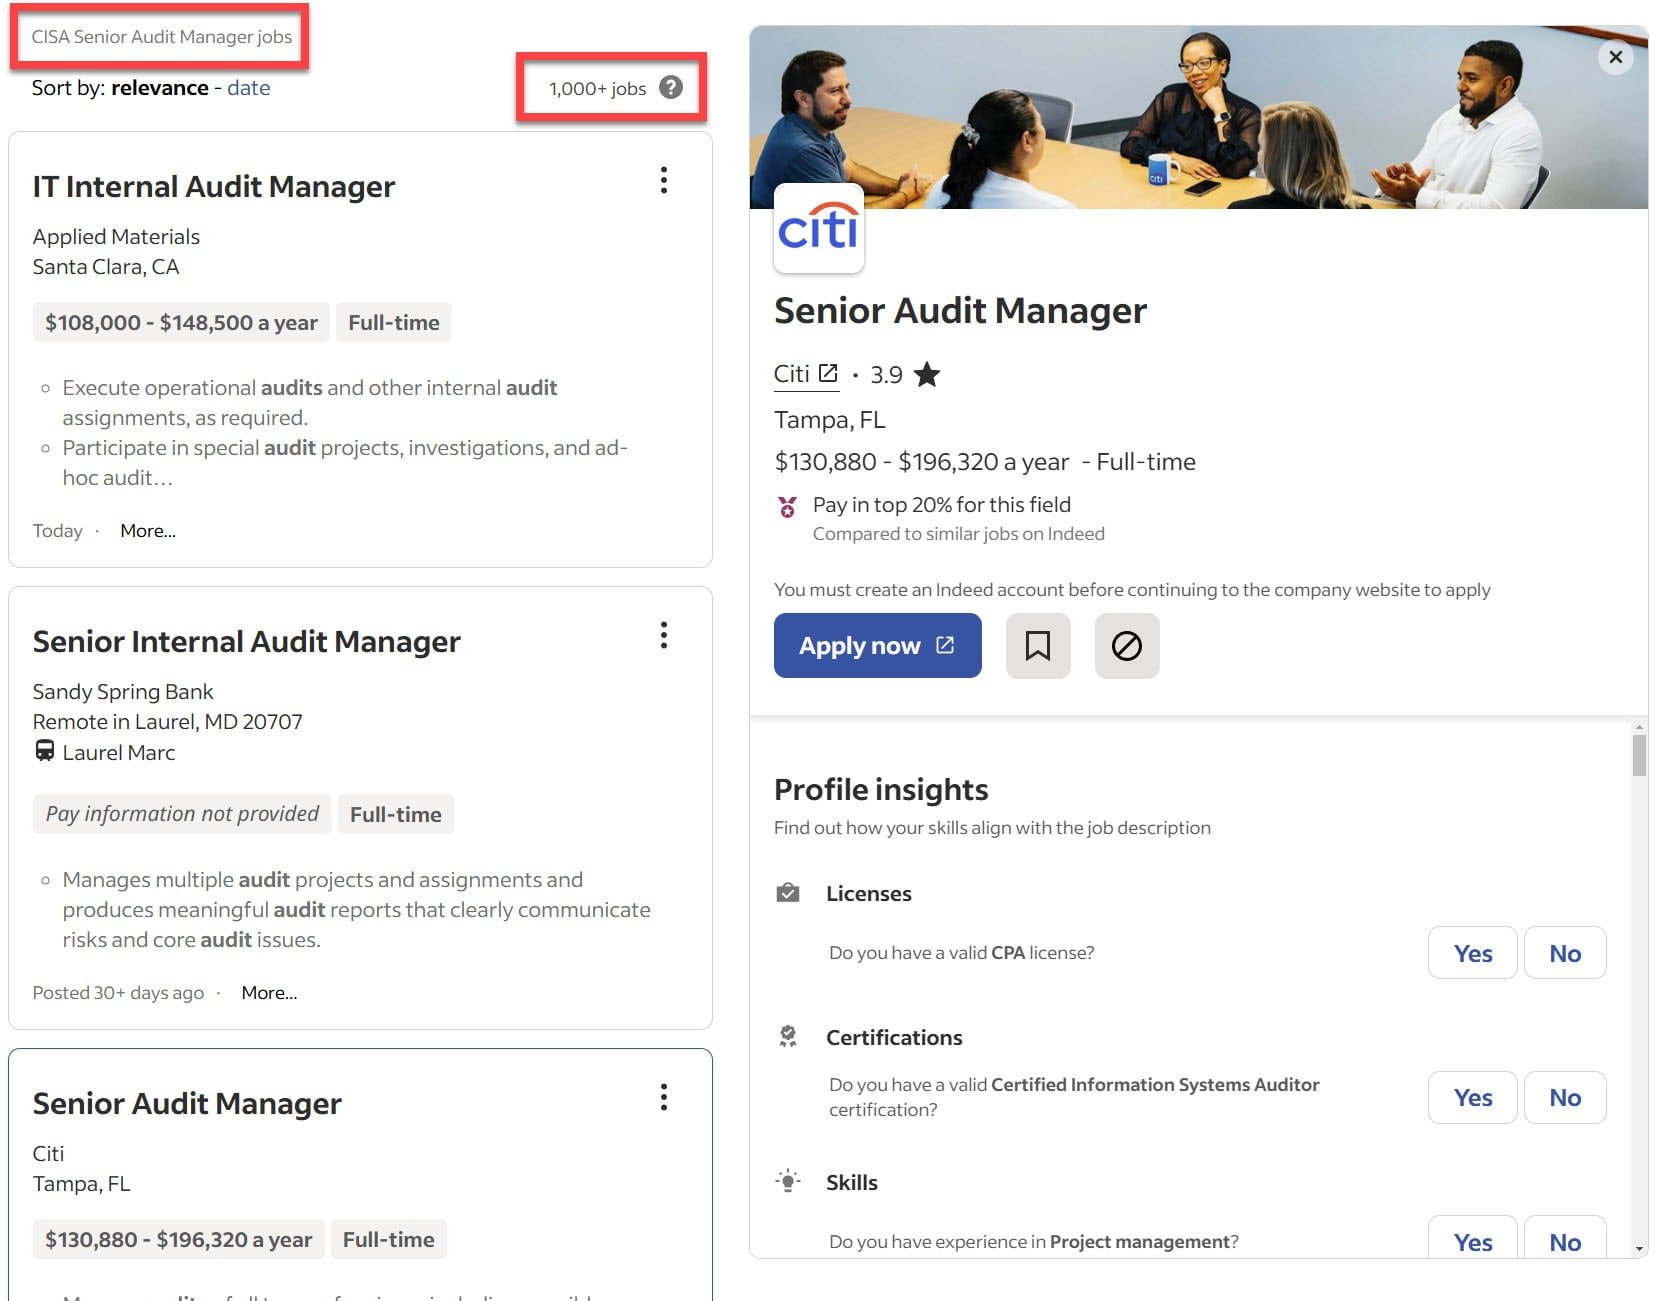The width and height of the screenshot is (1656, 1301).
Task: Click scrollbar up arrow in details panel
Action: click(x=1638, y=727)
